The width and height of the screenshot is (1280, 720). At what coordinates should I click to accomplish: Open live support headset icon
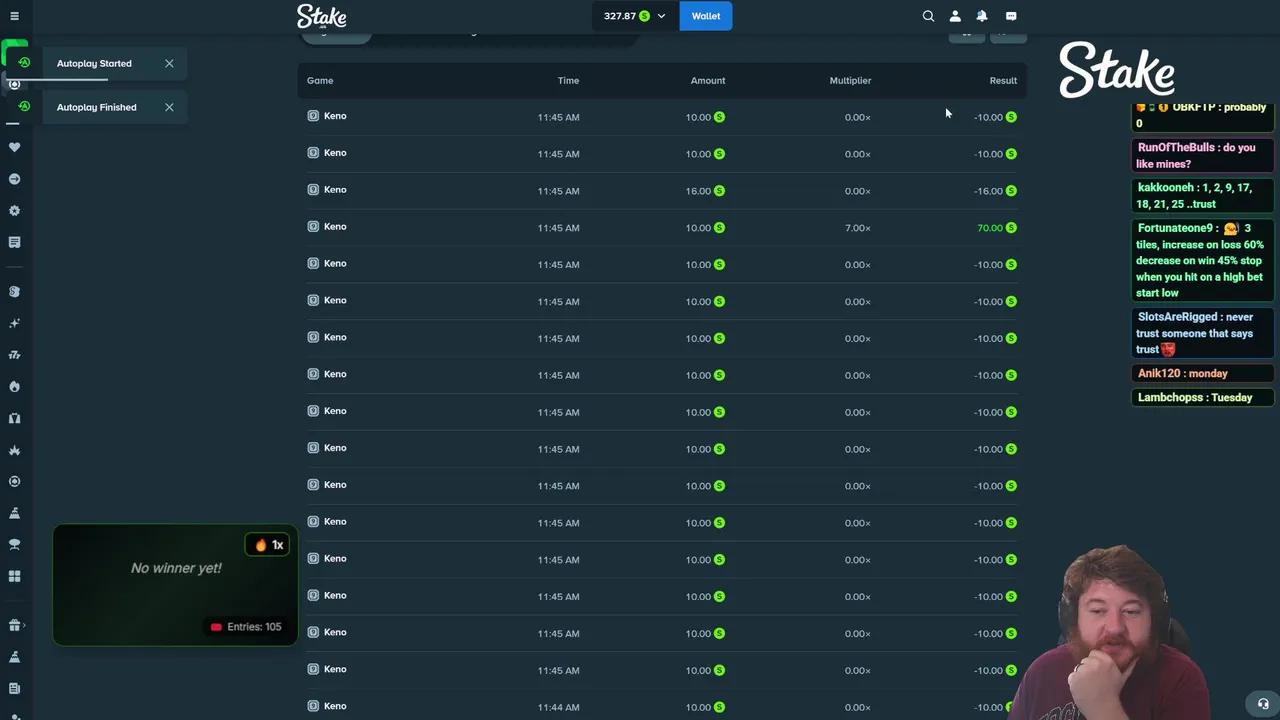[x=1263, y=704]
